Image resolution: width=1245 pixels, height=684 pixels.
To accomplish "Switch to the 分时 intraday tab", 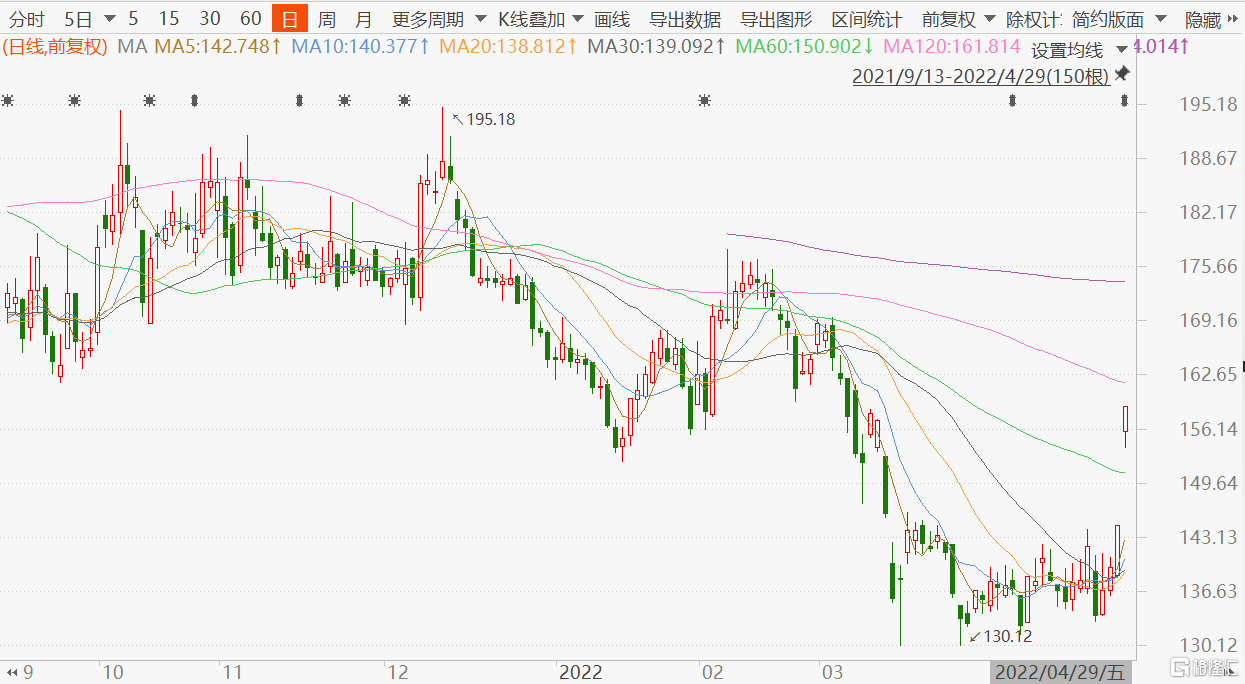I will pos(27,19).
